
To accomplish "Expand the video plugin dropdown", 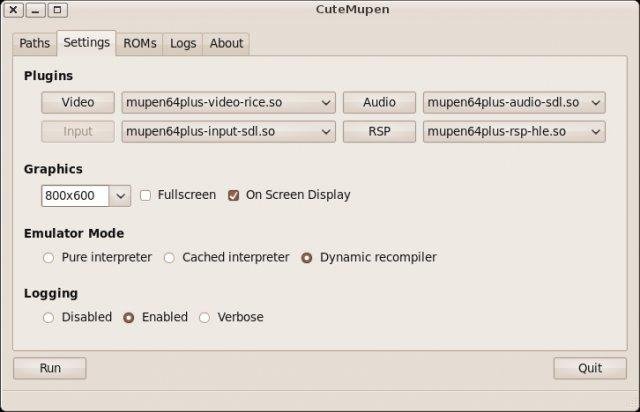I will click(x=228, y=102).
